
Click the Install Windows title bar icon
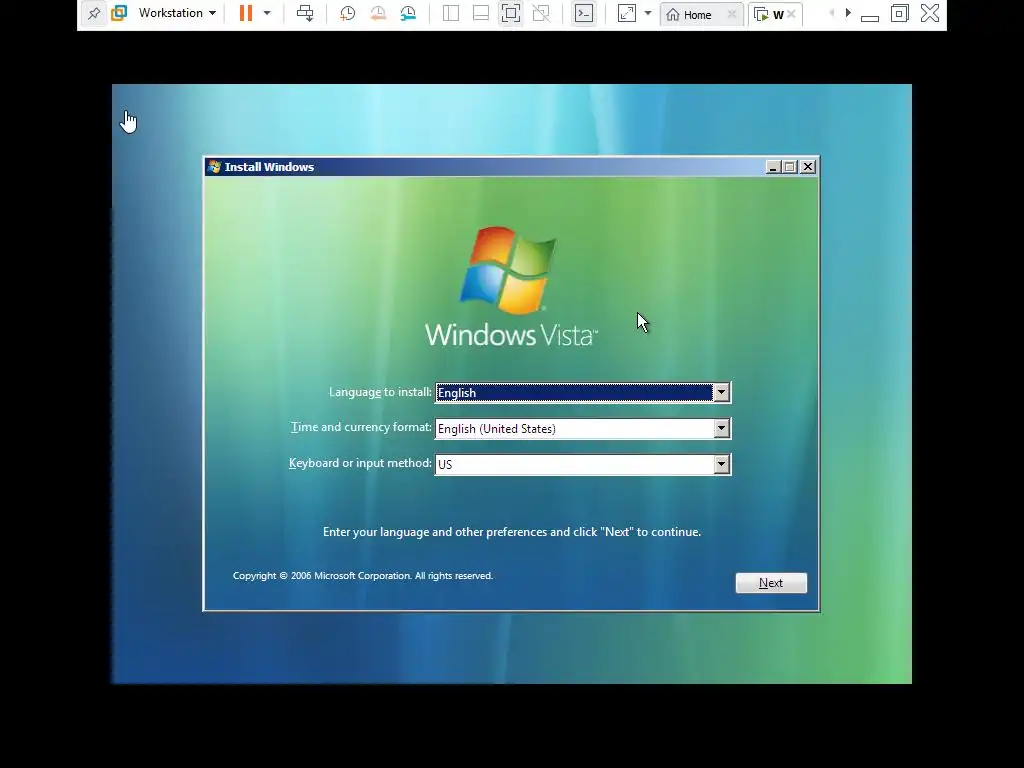[x=214, y=167]
